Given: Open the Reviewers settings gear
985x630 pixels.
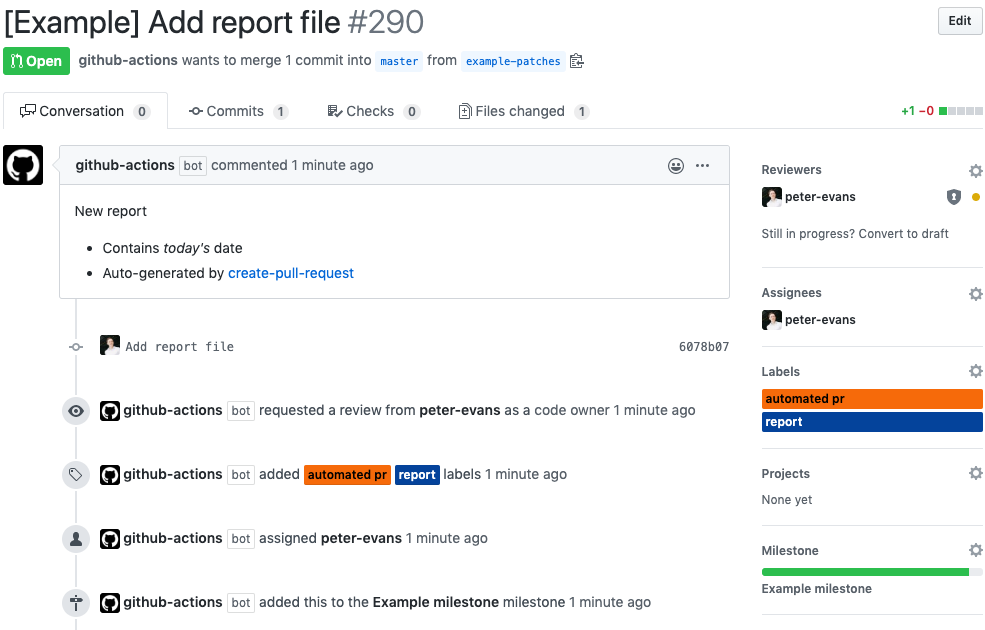Looking at the screenshot, I should click(x=975, y=170).
